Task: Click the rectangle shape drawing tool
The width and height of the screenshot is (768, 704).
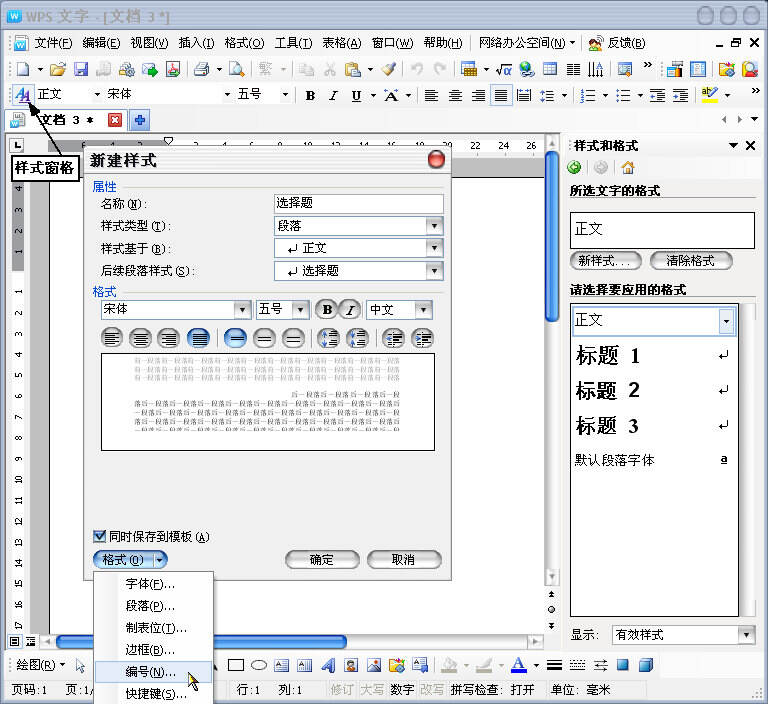Action: coord(236,665)
